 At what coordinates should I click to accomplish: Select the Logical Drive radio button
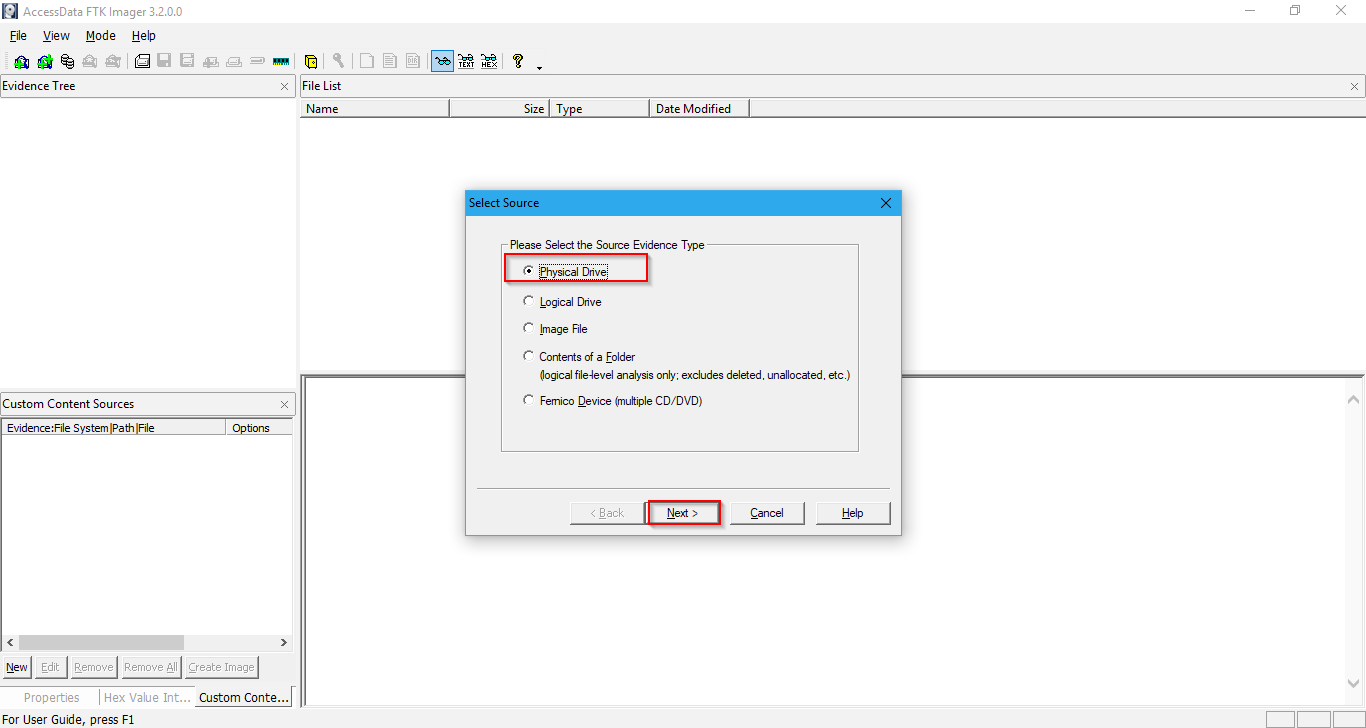(x=529, y=301)
